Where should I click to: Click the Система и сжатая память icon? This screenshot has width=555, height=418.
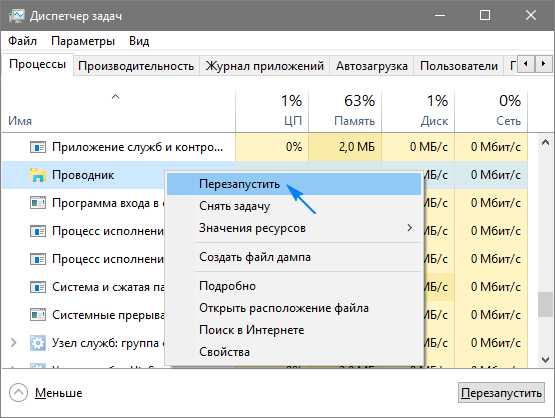click(38, 287)
